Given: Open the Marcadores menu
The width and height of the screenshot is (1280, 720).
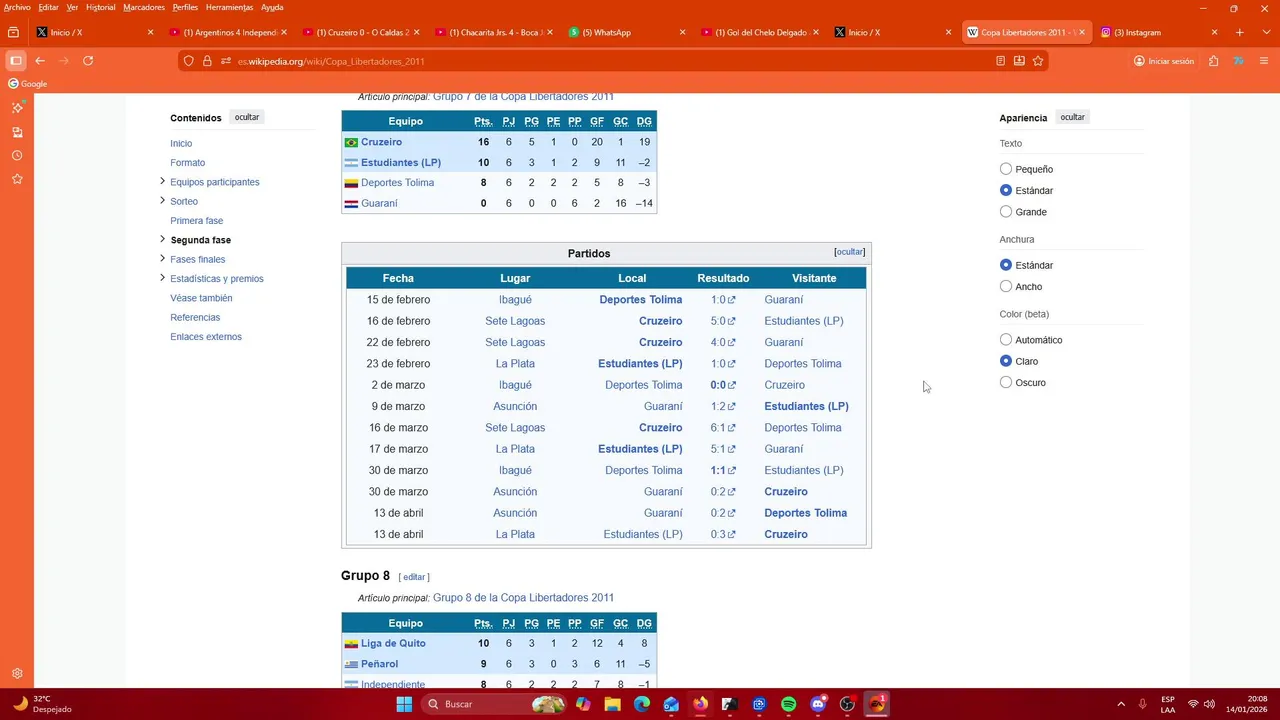Looking at the screenshot, I should pos(144,7).
